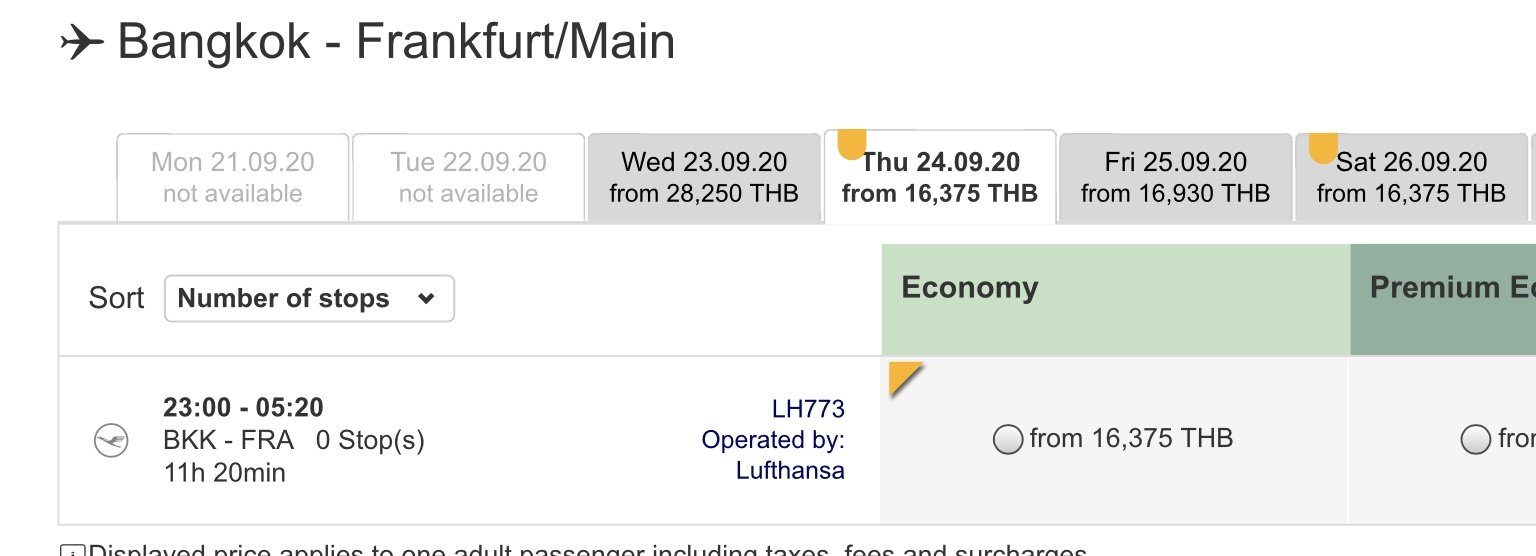Select the Tue 22.09.20 date tab
The height and width of the screenshot is (556, 1536).
(469, 177)
